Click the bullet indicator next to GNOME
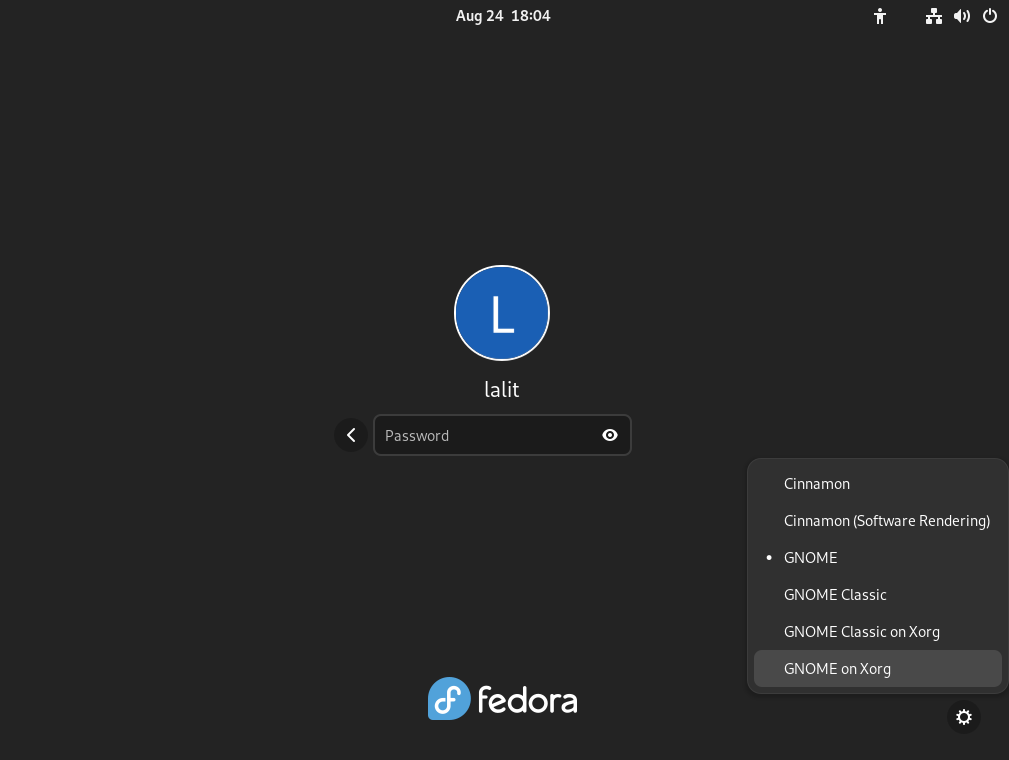Image resolution: width=1009 pixels, height=760 pixels. point(768,557)
